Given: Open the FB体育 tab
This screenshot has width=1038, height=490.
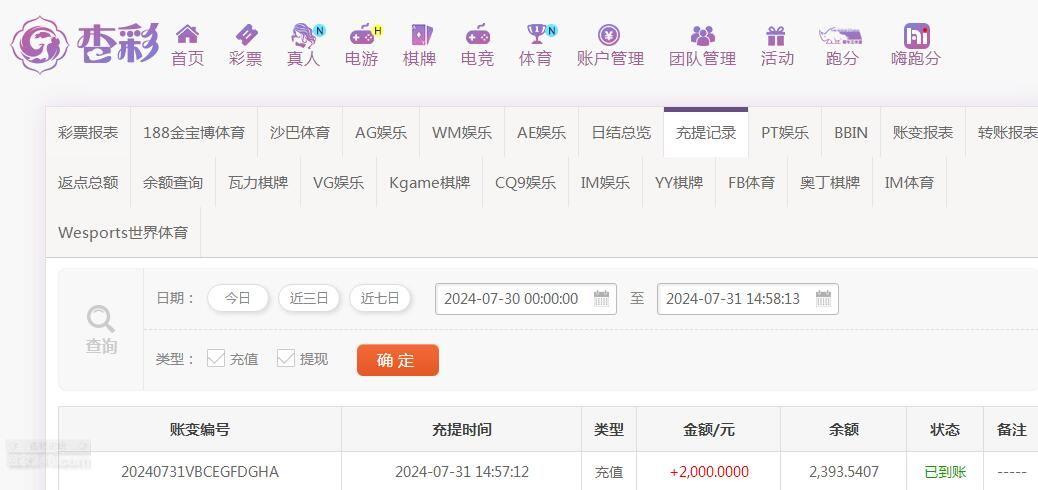Looking at the screenshot, I should click(x=751, y=183).
